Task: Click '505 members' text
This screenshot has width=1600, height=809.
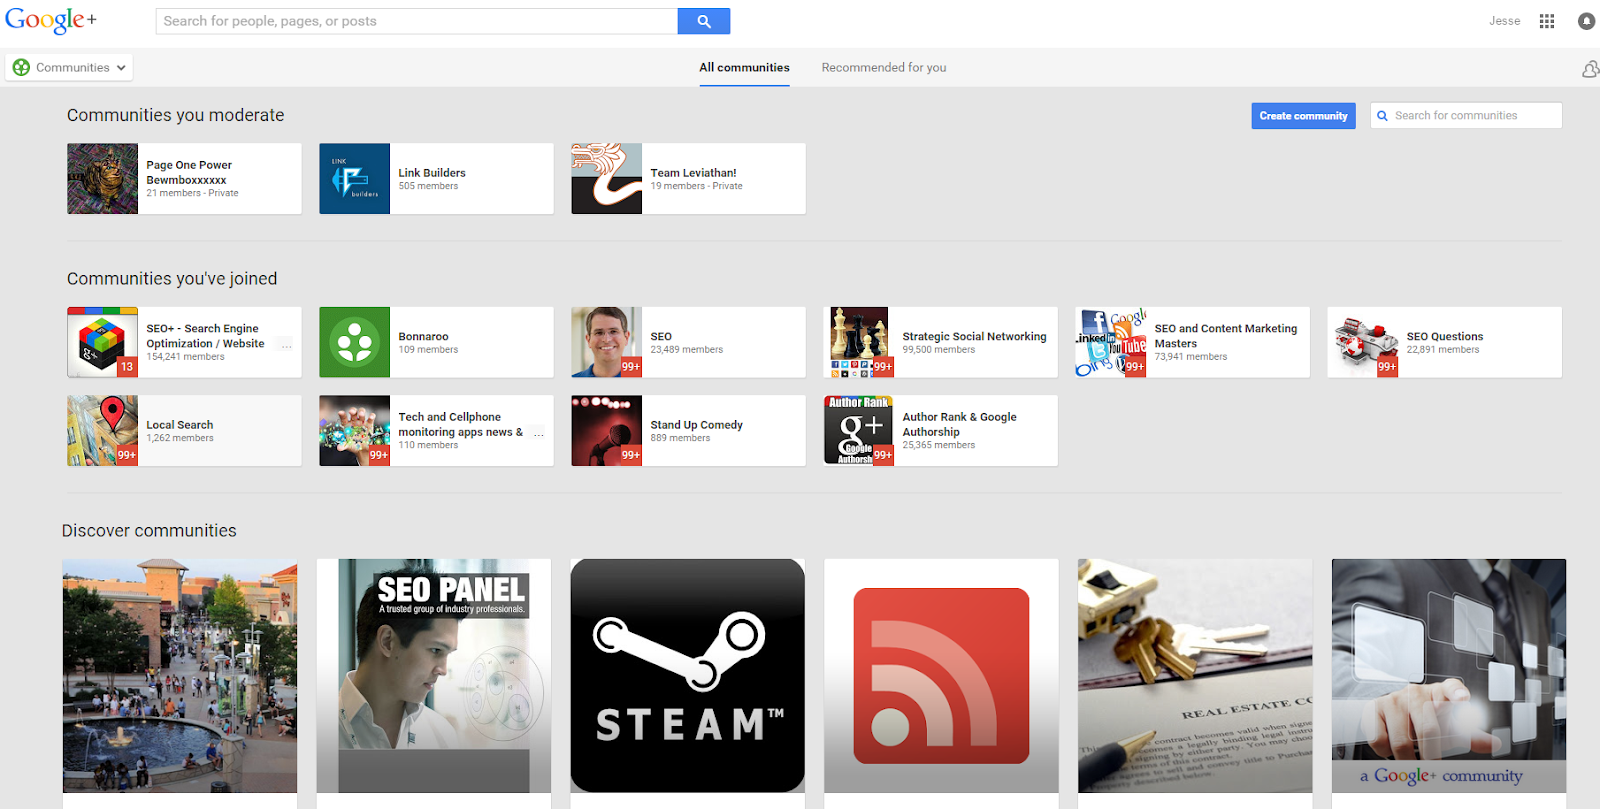Action: 428,186
